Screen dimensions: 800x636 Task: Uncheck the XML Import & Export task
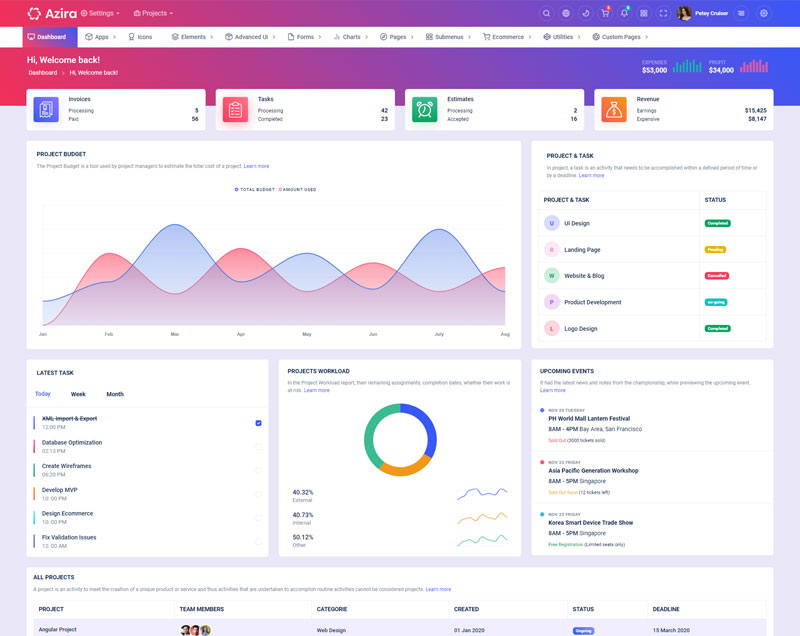258,423
